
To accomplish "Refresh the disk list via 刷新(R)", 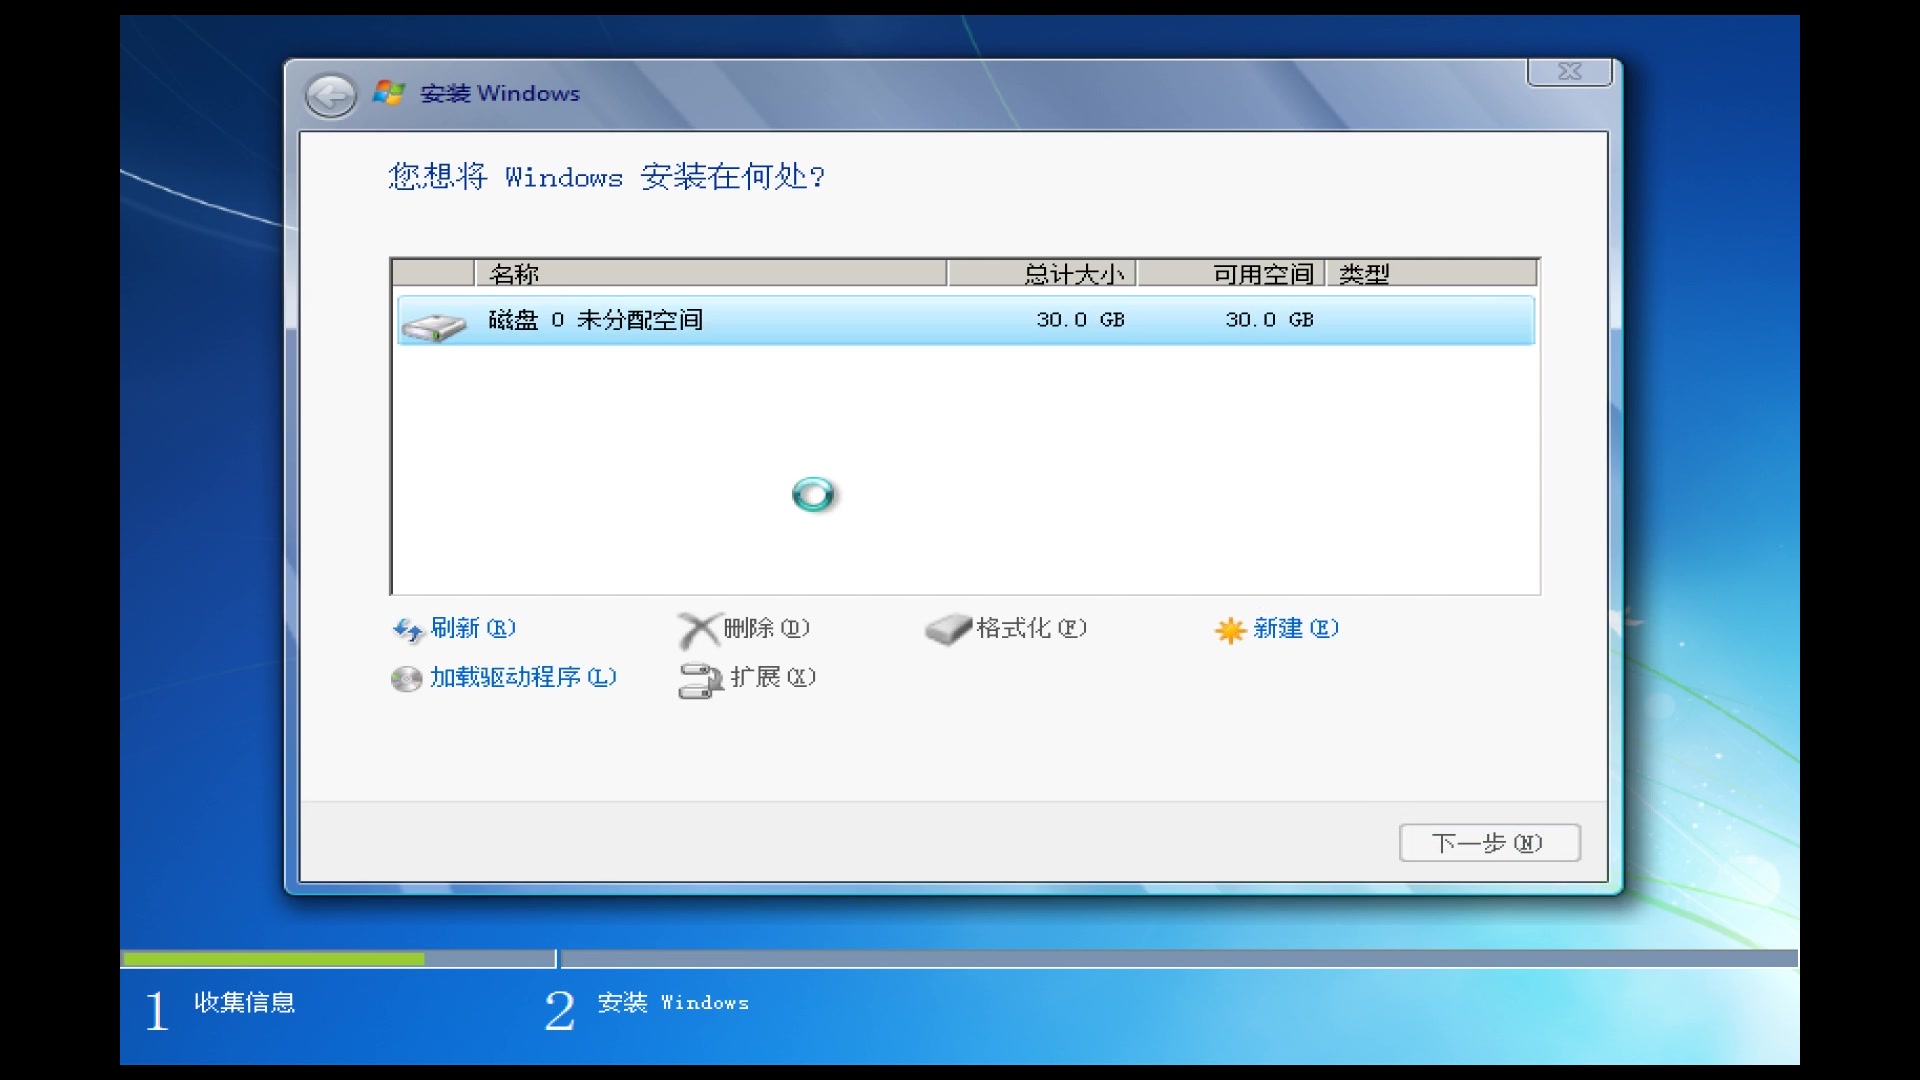I will pyautogui.click(x=473, y=628).
